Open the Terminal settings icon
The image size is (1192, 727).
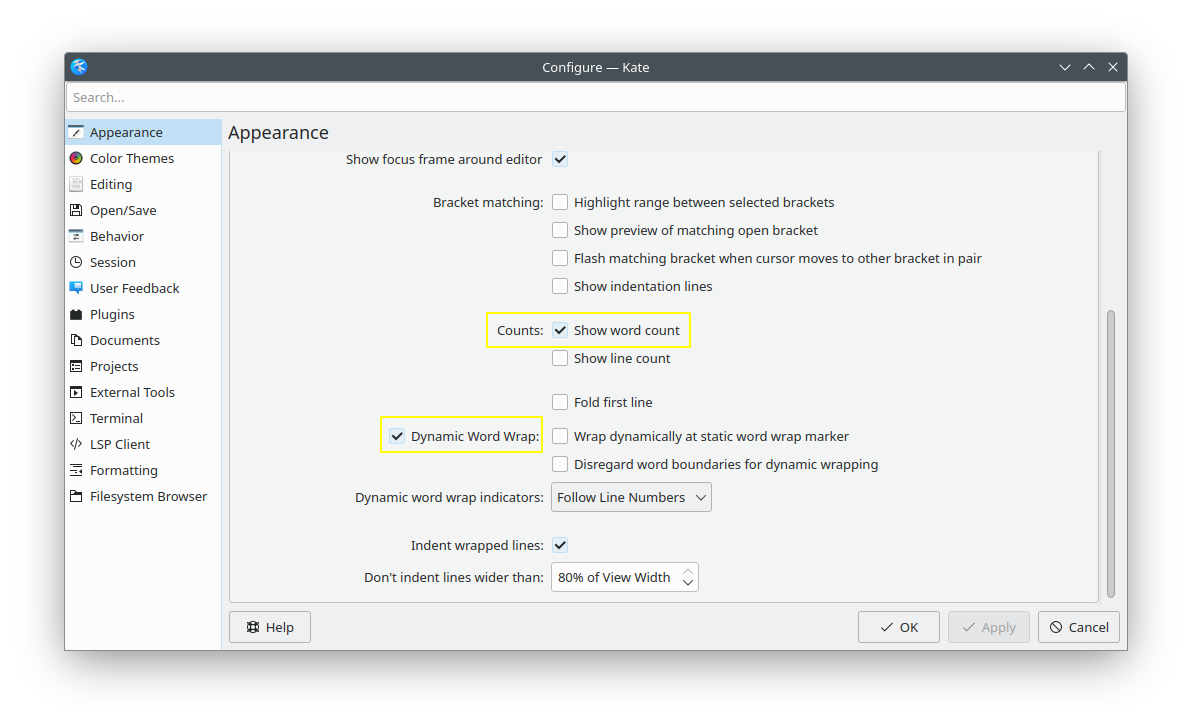coord(76,418)
